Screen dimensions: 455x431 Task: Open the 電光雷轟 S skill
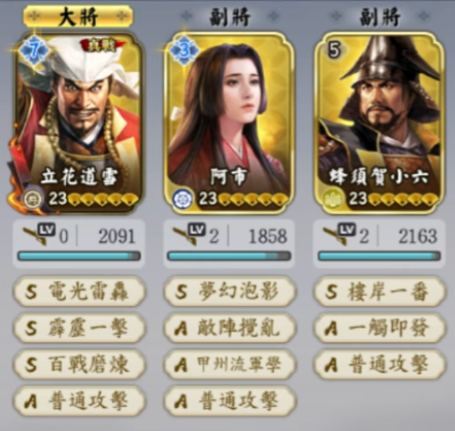pos(79,291)
